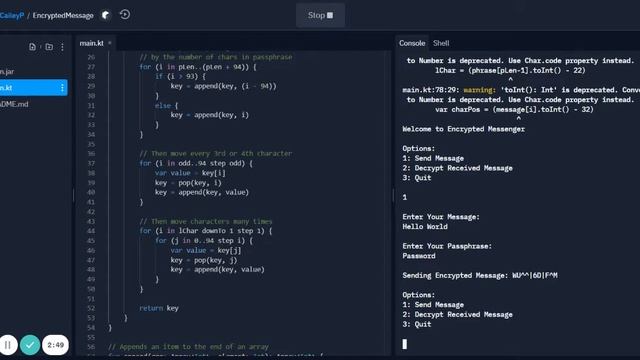Close the main.kt tab

click(110, 43)
